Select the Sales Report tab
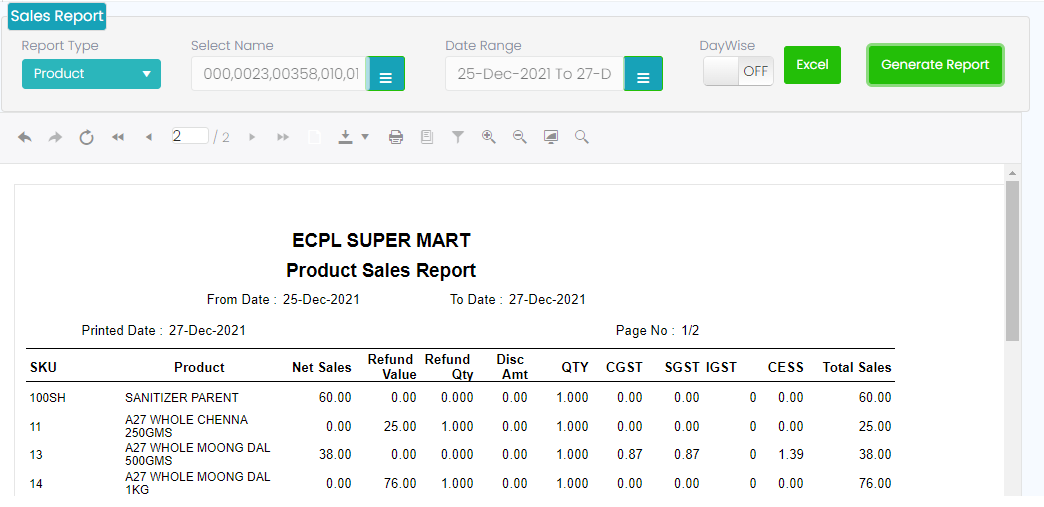 point(57,16)
